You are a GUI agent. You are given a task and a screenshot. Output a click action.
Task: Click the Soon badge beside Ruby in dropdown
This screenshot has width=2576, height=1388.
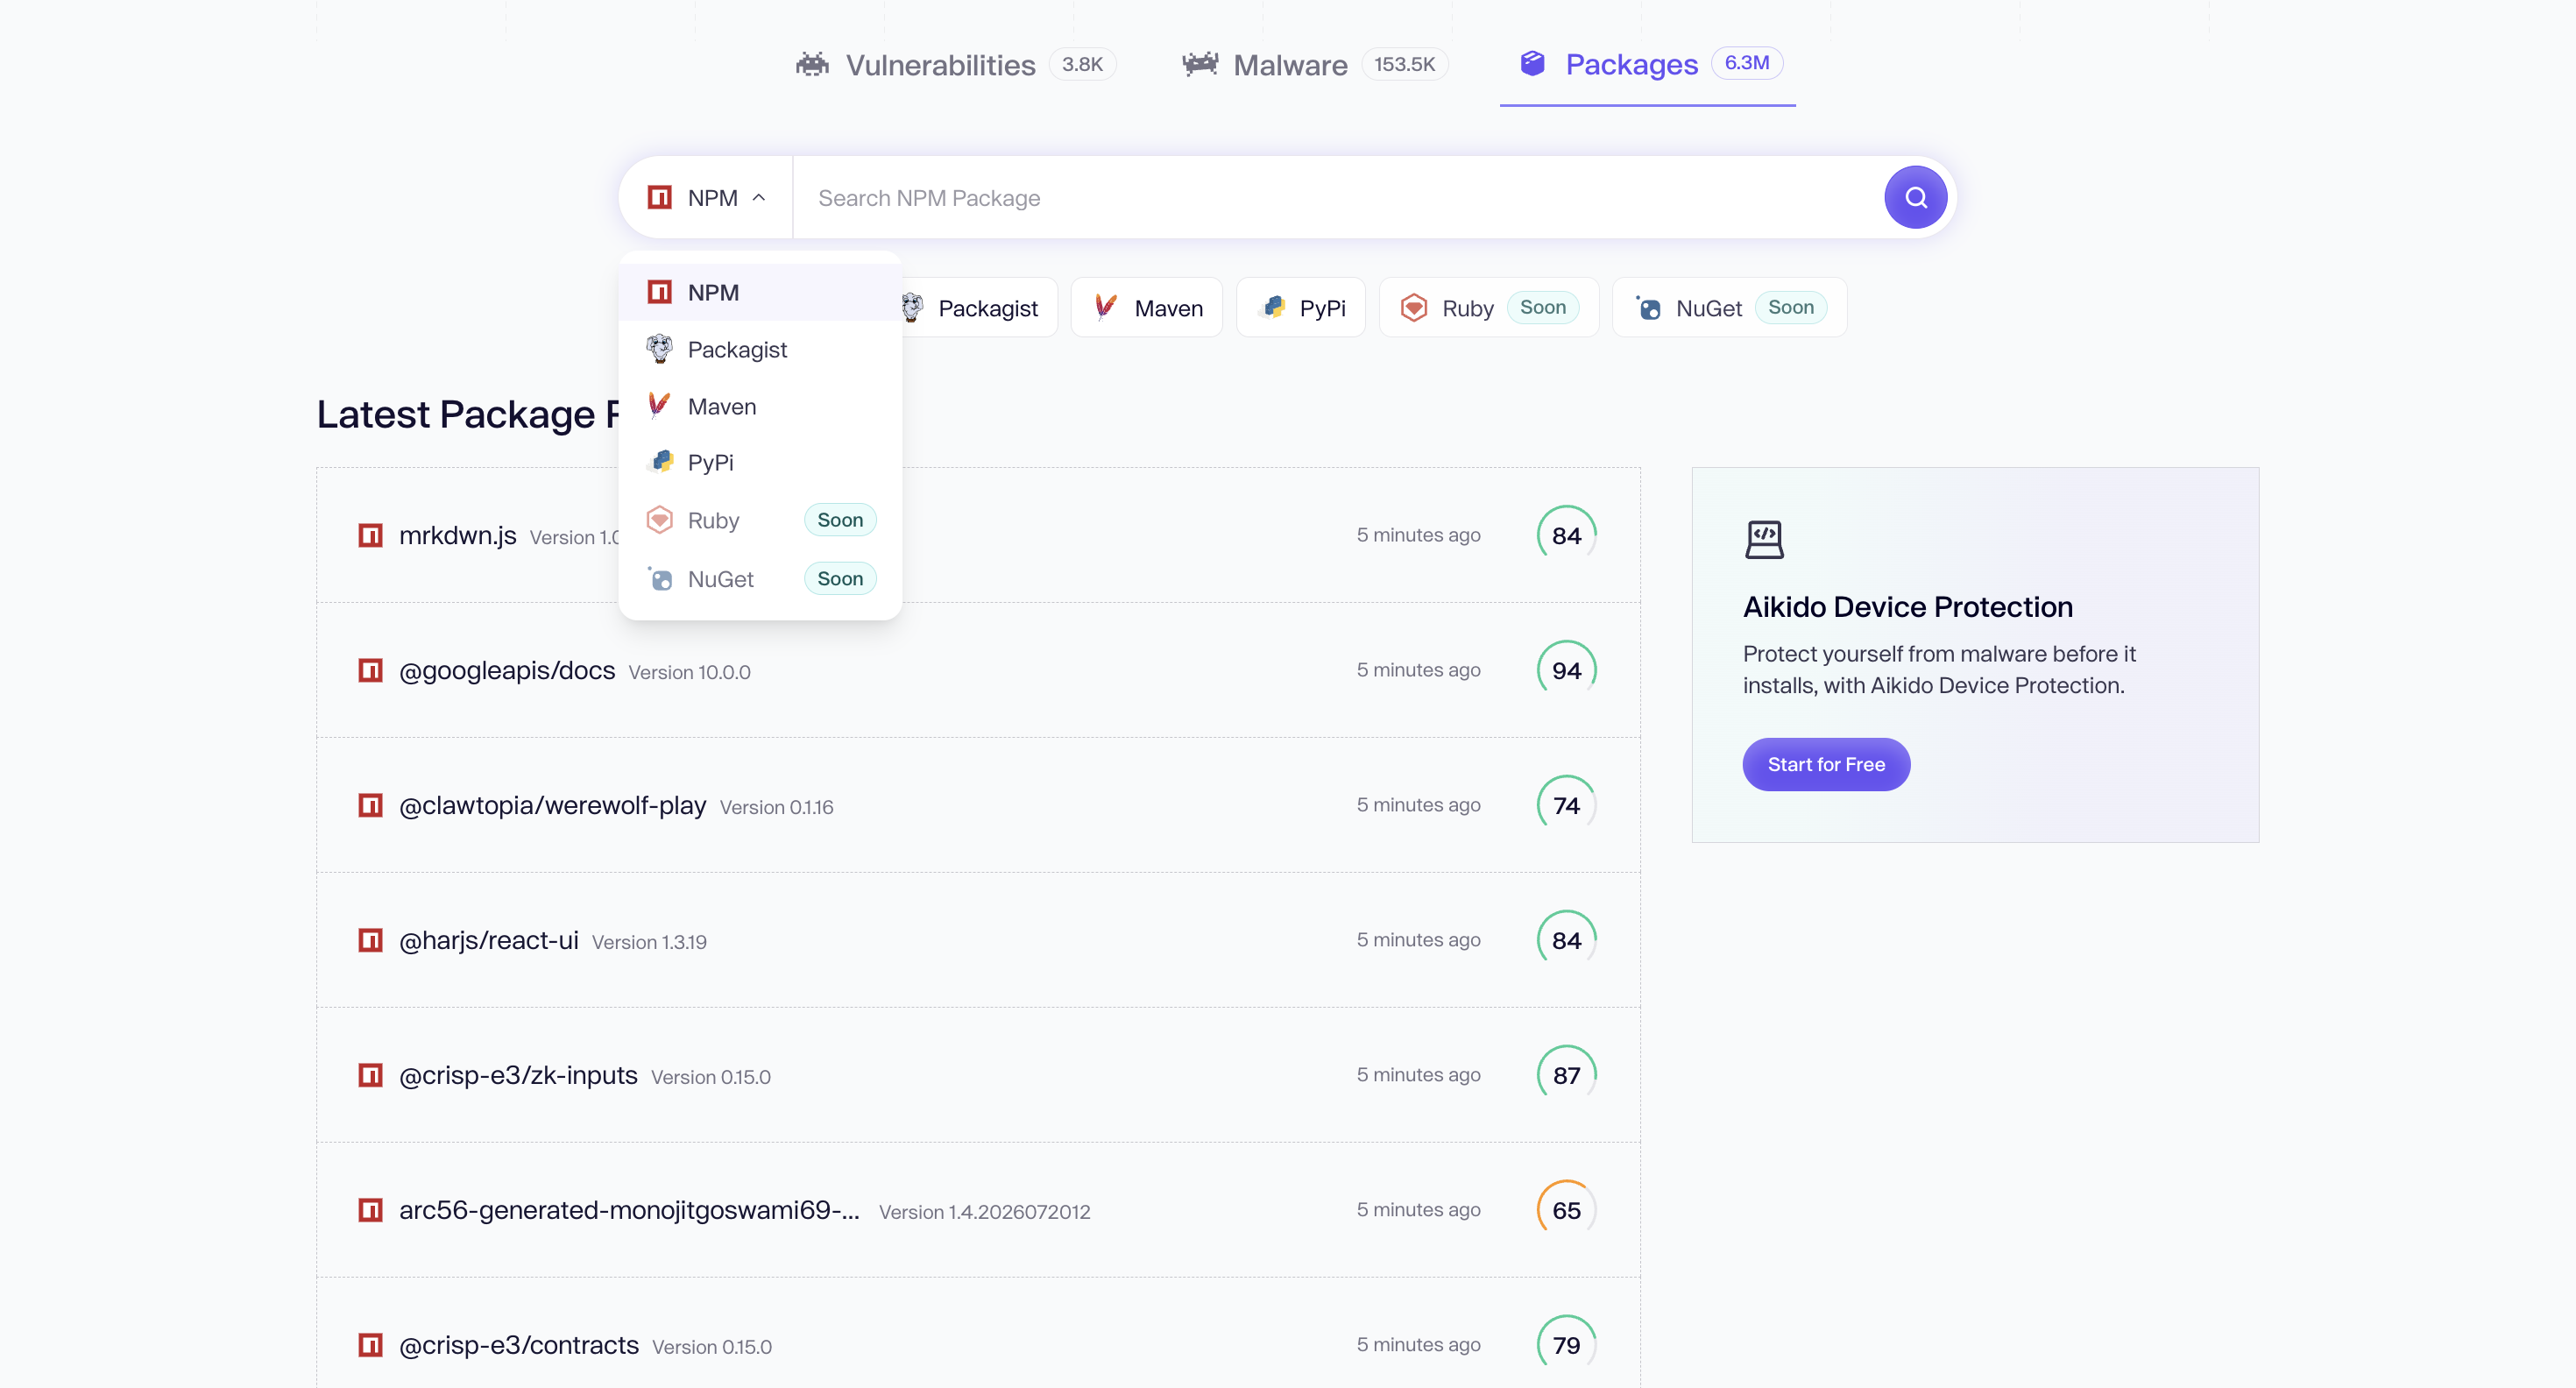coord(840,520)
